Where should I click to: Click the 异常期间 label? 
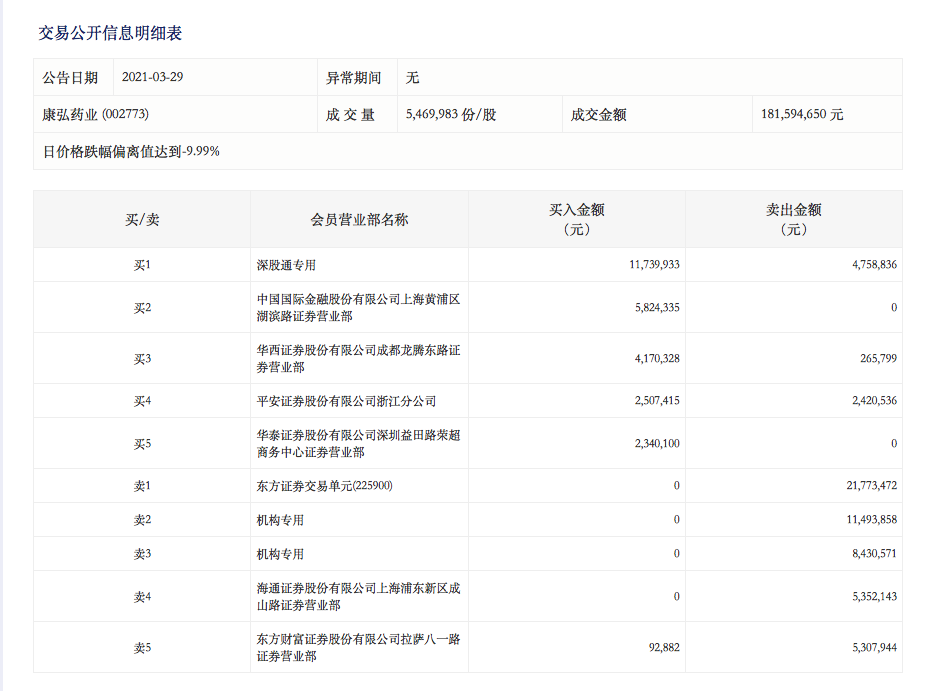pos(354,78)
